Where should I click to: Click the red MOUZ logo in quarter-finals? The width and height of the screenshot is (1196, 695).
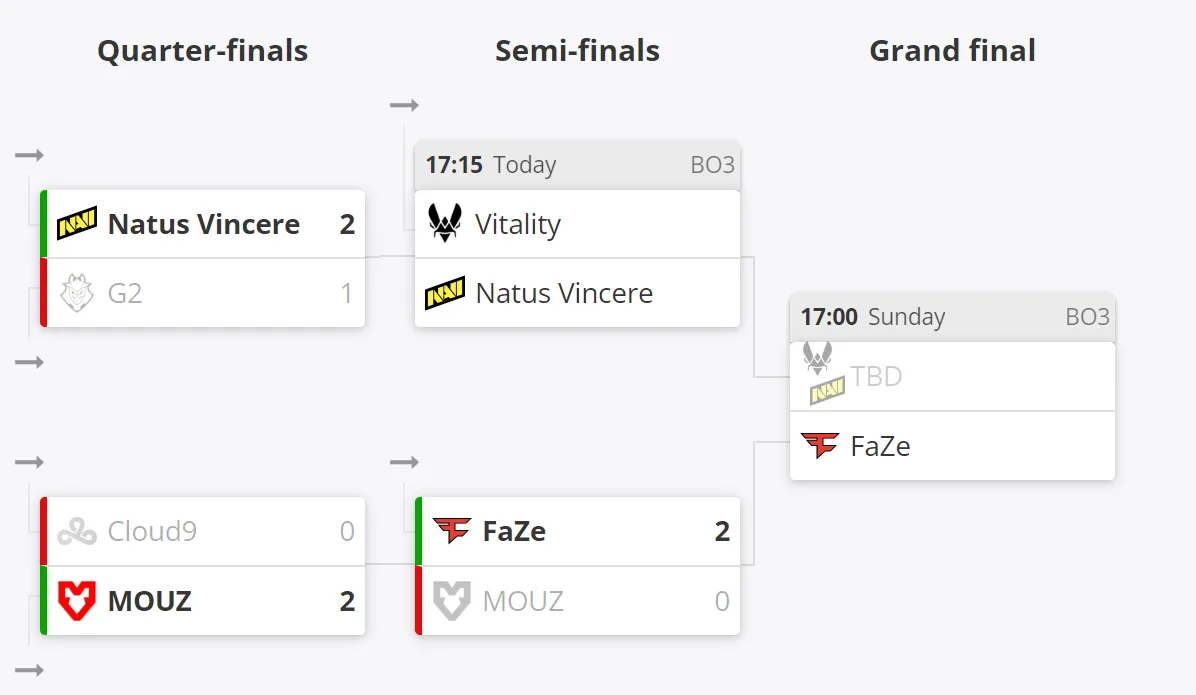pos(77,600)
